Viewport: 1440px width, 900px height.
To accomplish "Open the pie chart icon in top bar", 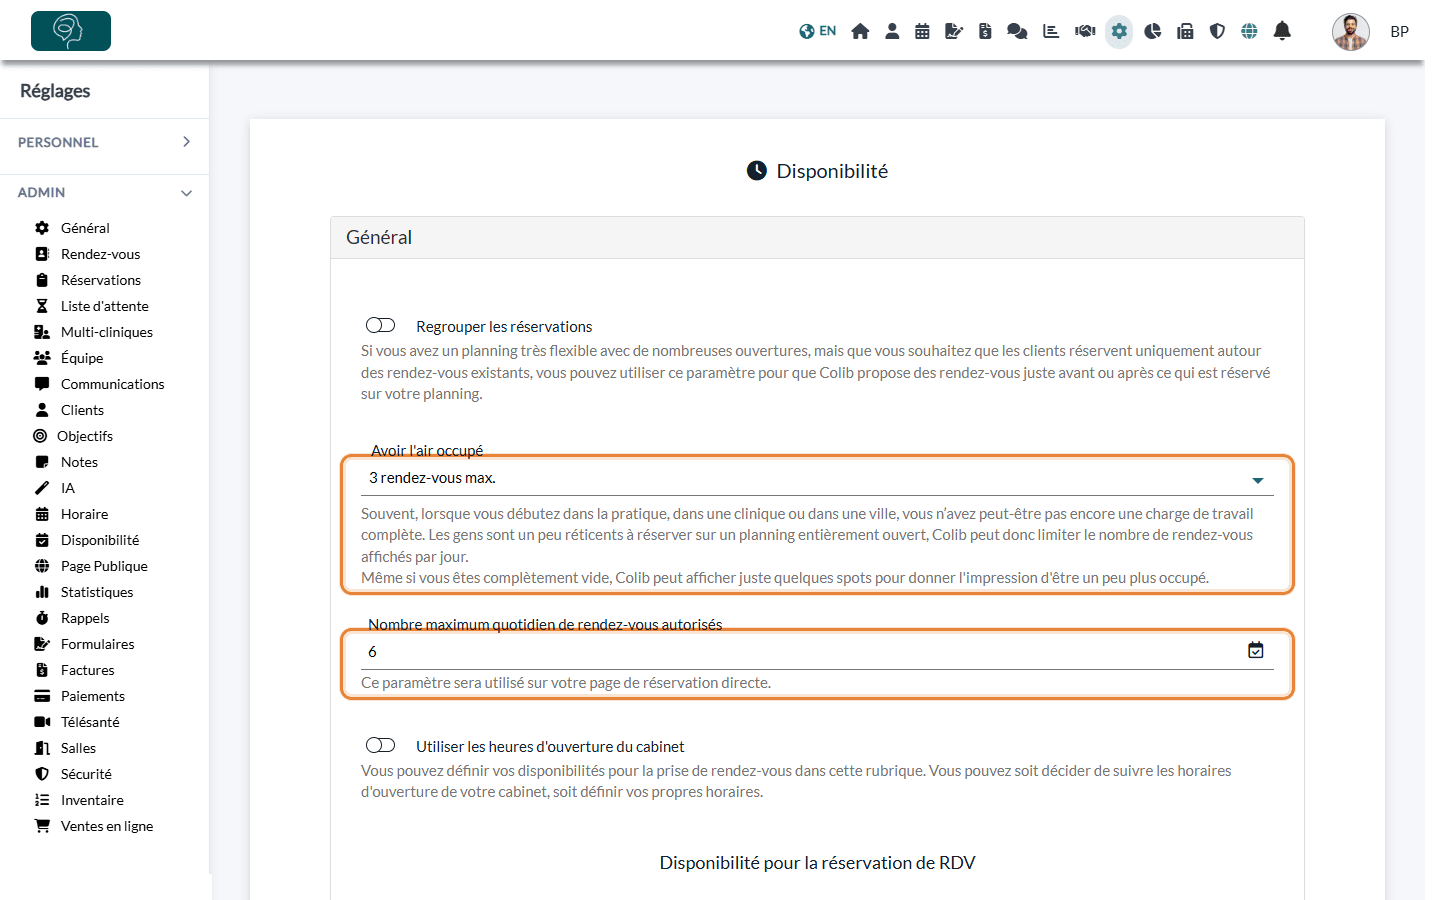I will click(1153, 31).
